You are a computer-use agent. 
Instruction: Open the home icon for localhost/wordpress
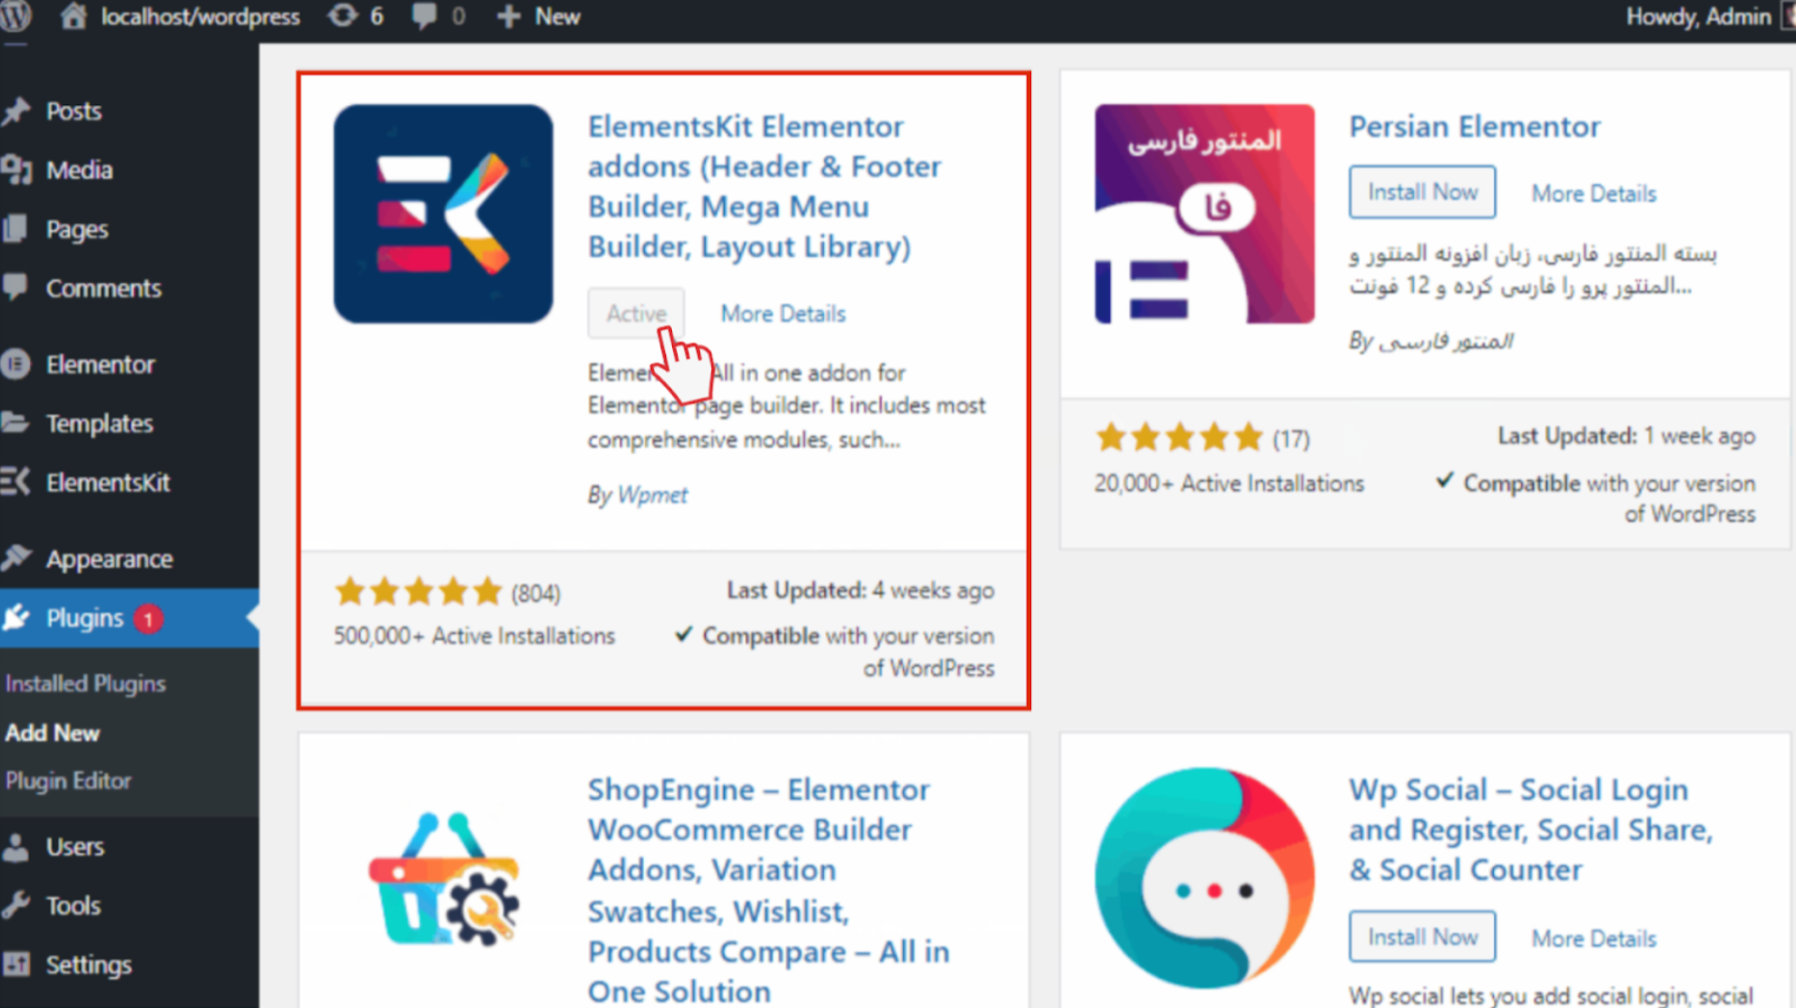[x=73, y=16]
